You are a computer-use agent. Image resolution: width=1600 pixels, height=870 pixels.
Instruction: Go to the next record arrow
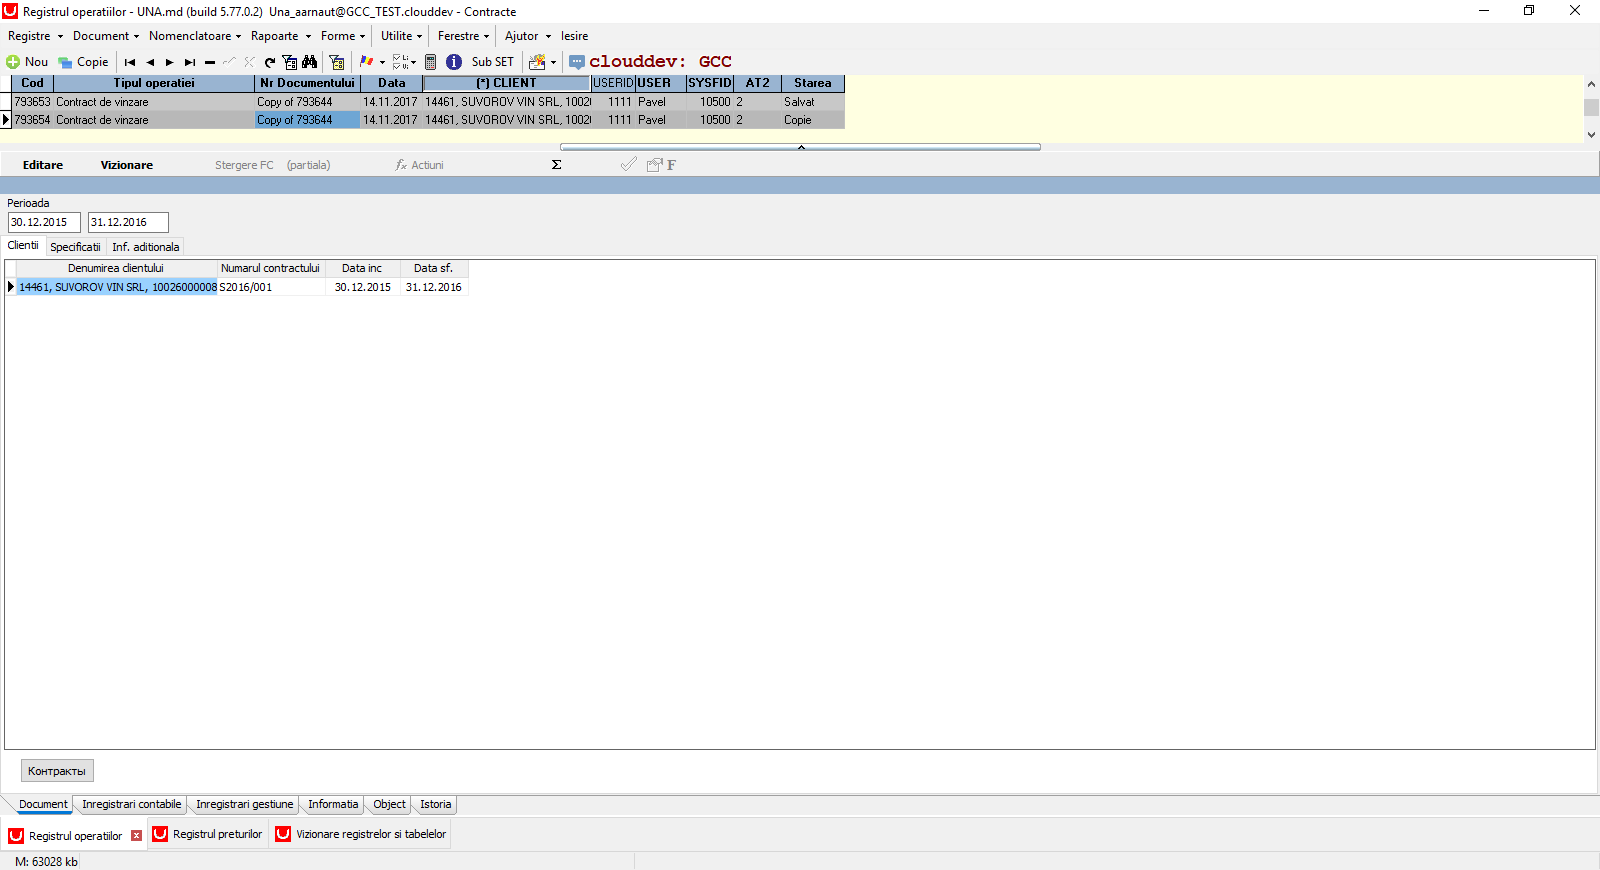tap(170, 62)
